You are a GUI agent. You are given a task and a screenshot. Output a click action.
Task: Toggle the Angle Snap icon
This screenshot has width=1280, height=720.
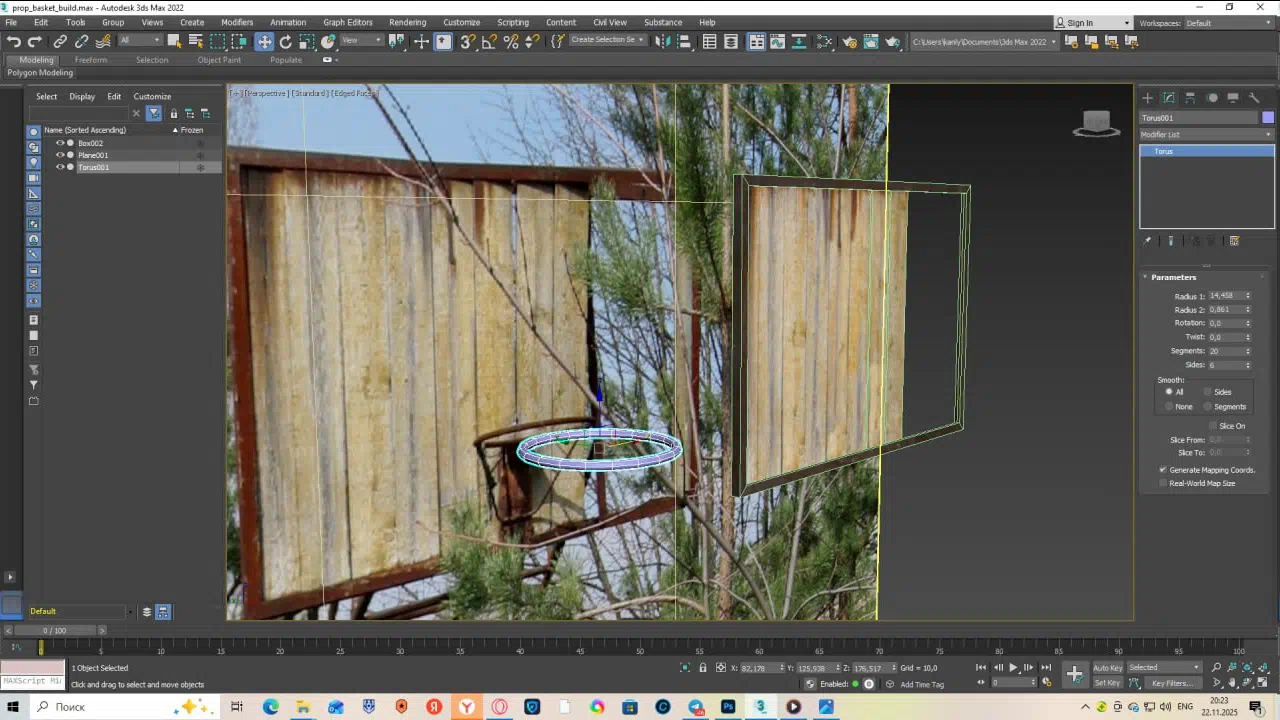[x=489, y=41]
